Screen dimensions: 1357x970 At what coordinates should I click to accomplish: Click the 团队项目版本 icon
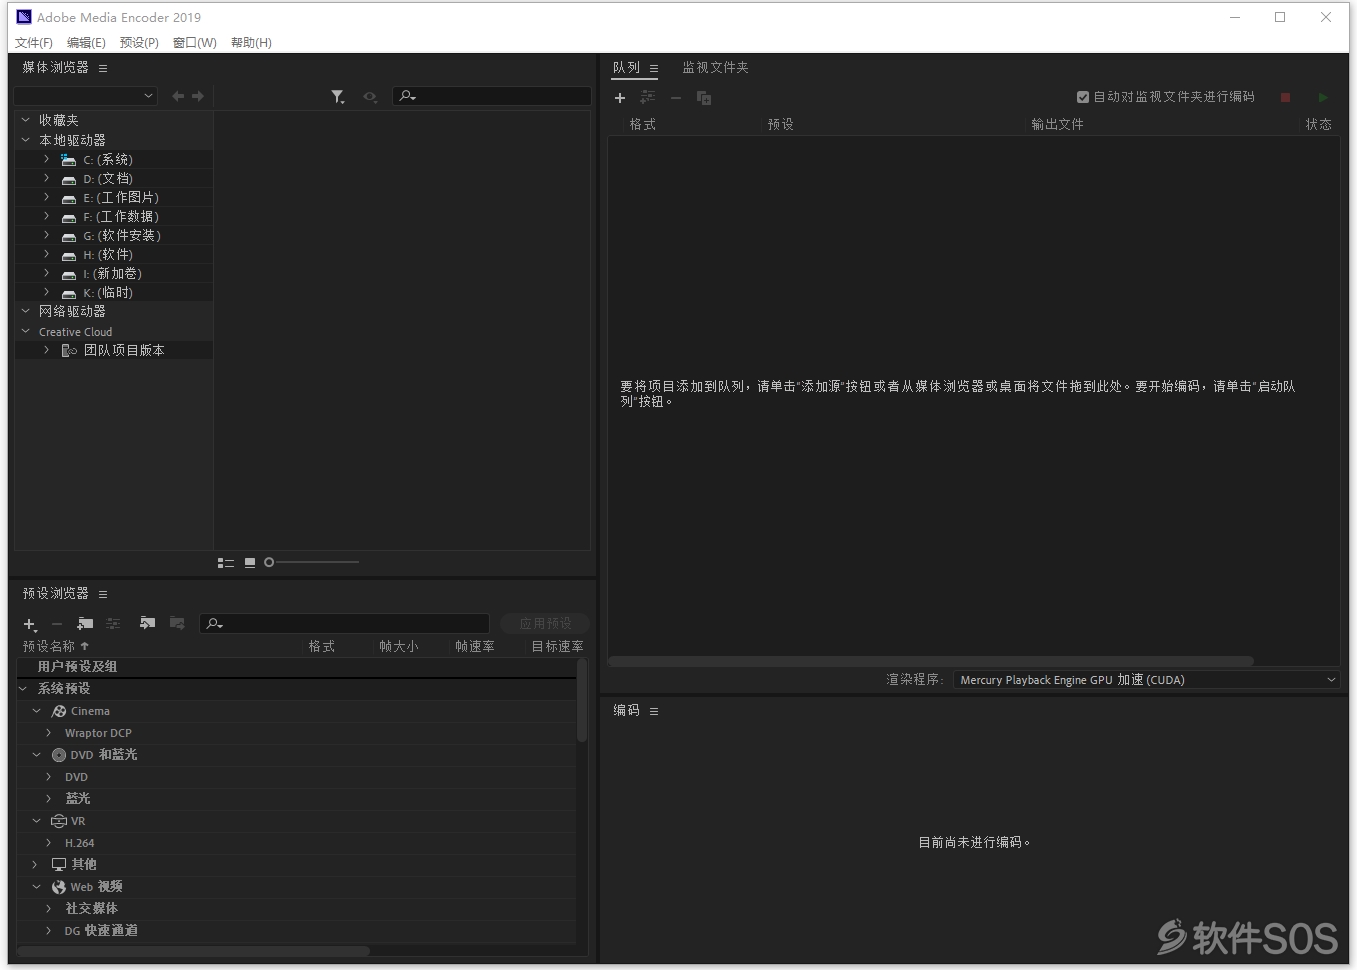(69, 350)
